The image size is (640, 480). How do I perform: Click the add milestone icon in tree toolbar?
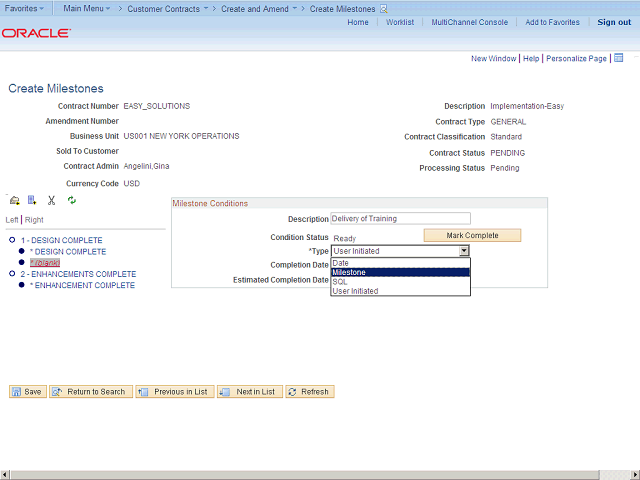[x=15, y=200]
